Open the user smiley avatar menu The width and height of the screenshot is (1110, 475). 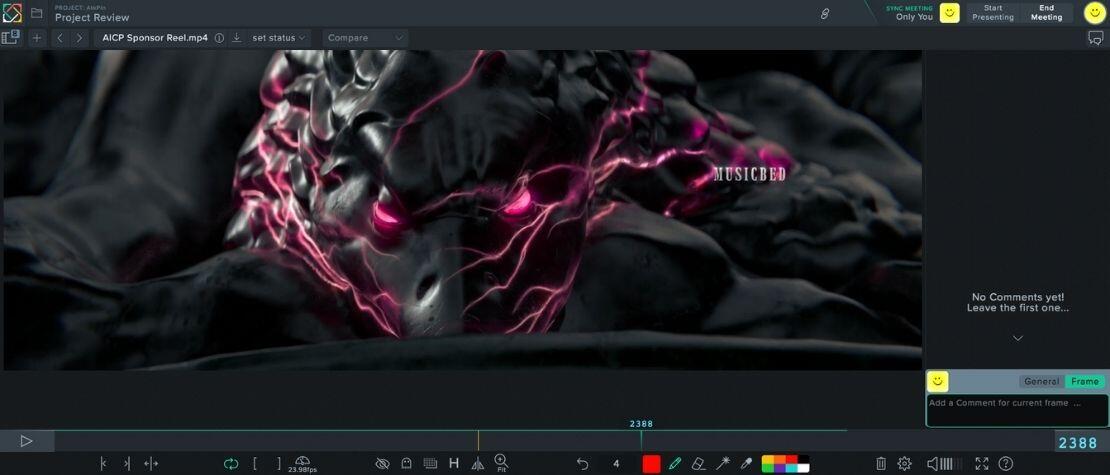click(x=1094, y=13)
